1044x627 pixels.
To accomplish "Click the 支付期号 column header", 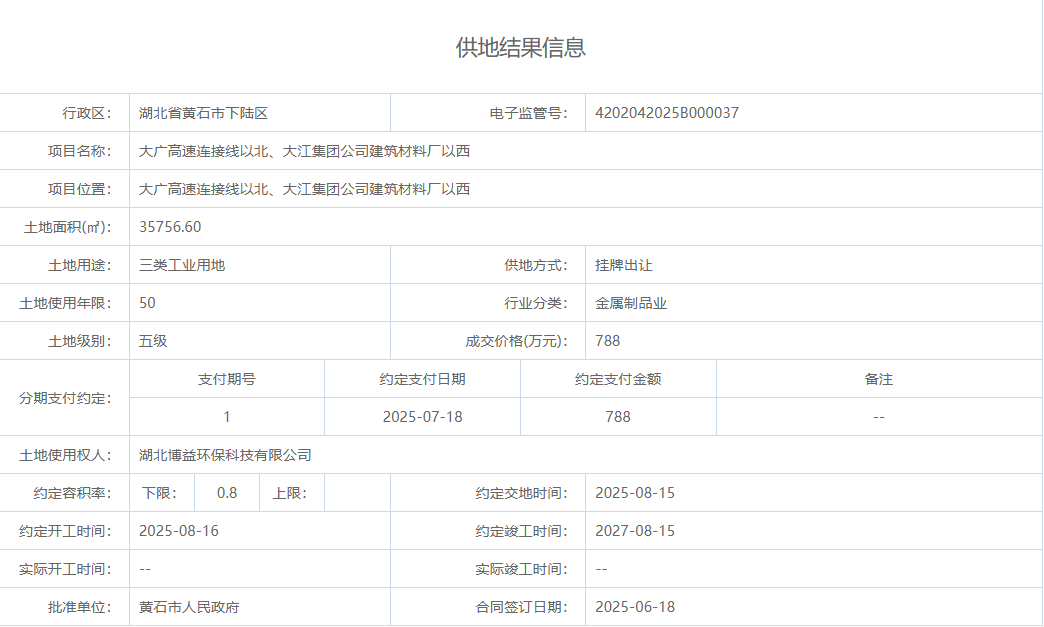I will pyautogui.click(x=226, y=379).
